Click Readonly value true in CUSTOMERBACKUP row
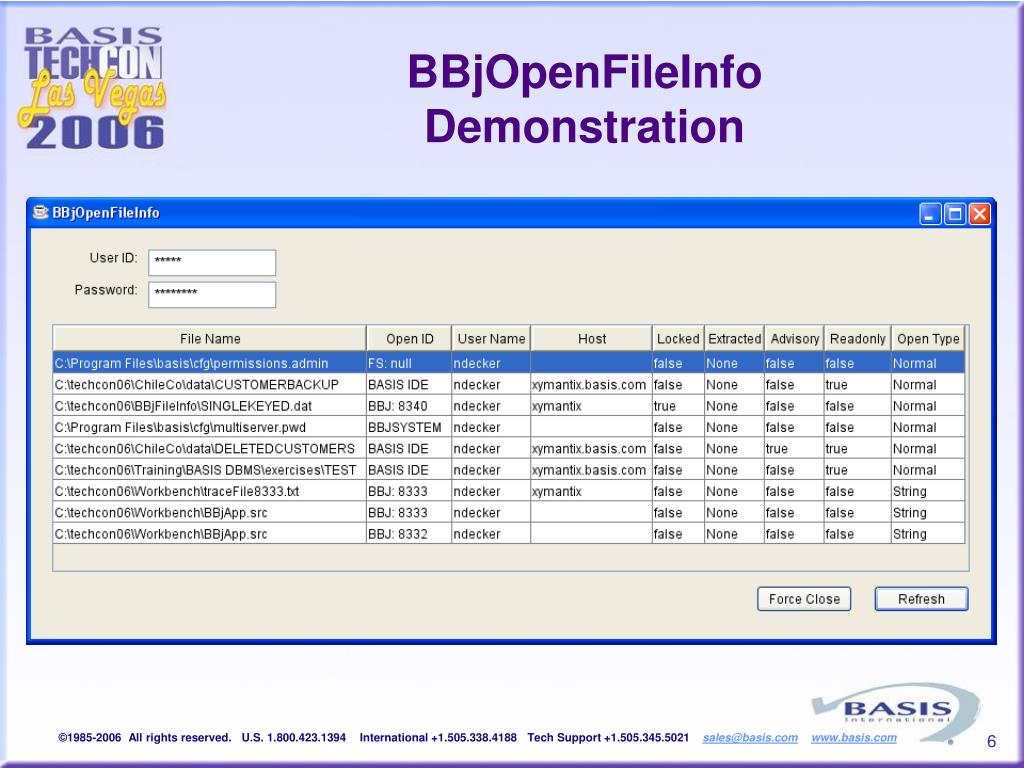1024x768 pixels. [857, 385]
